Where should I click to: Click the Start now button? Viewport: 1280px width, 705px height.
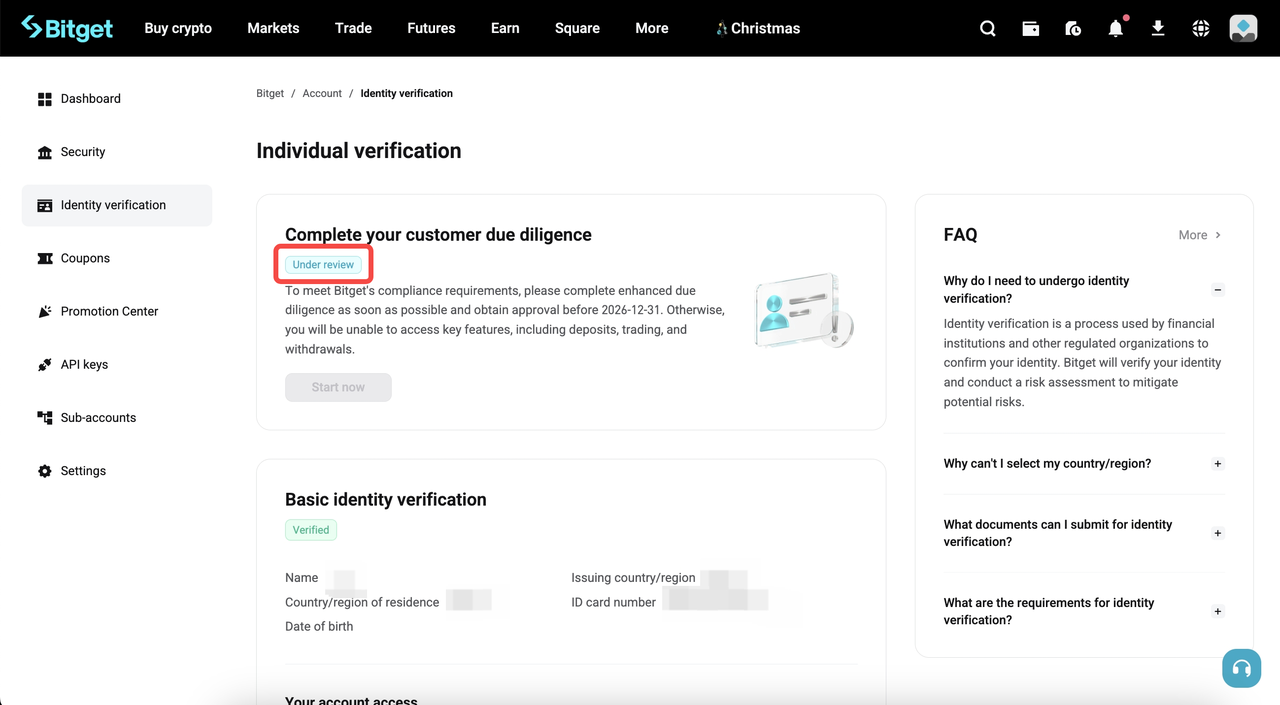338,387
